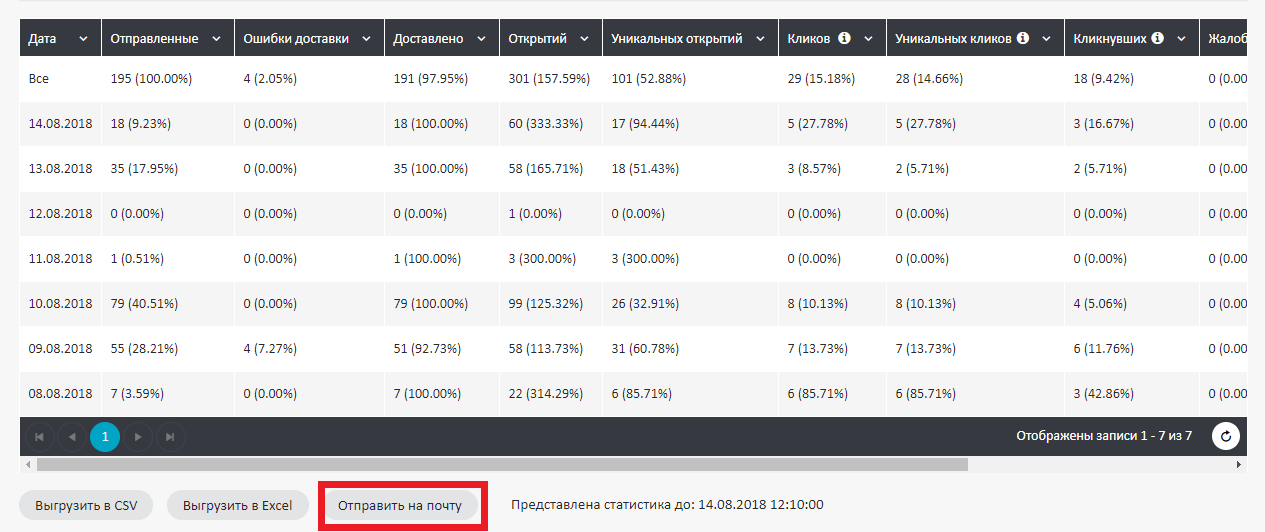Image resolution: width=1265 pixels, height=532 pixels.
Task: Go to the previous page arrow
Action: (72, 436)
